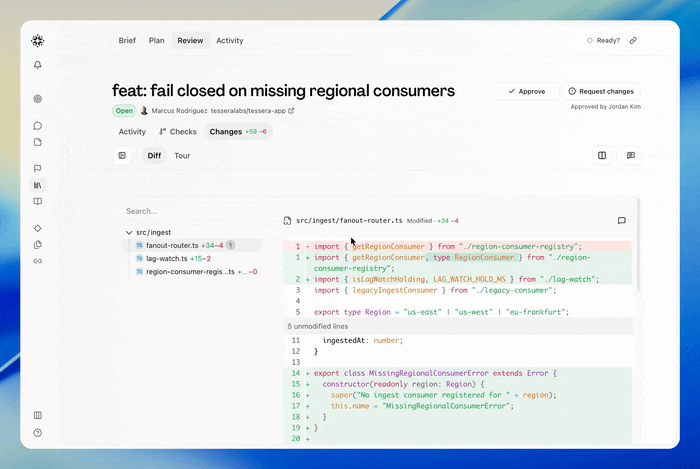Open comment icon on fanout-router.ts header
Viewport: 700px width, 469px height.
[621, 220]
